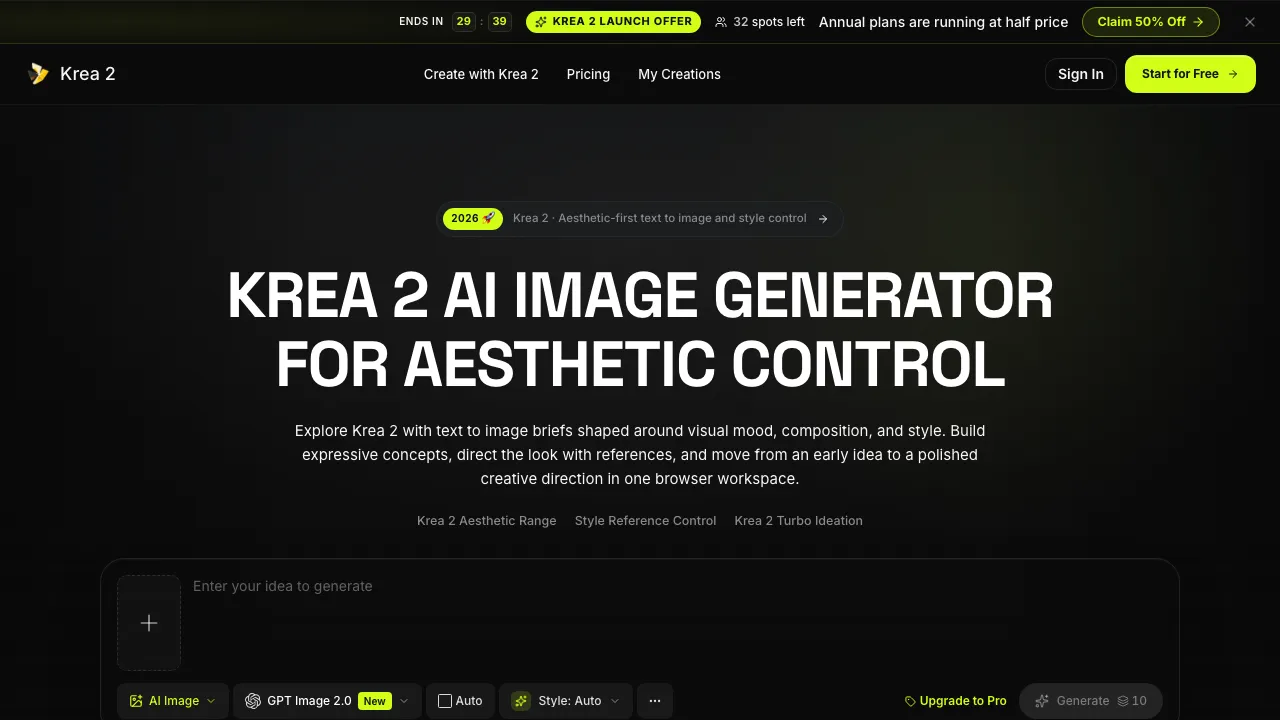The image size is (1280, 720).
Task: Open the AI Image type dropdown
Action: click(173, 701)
